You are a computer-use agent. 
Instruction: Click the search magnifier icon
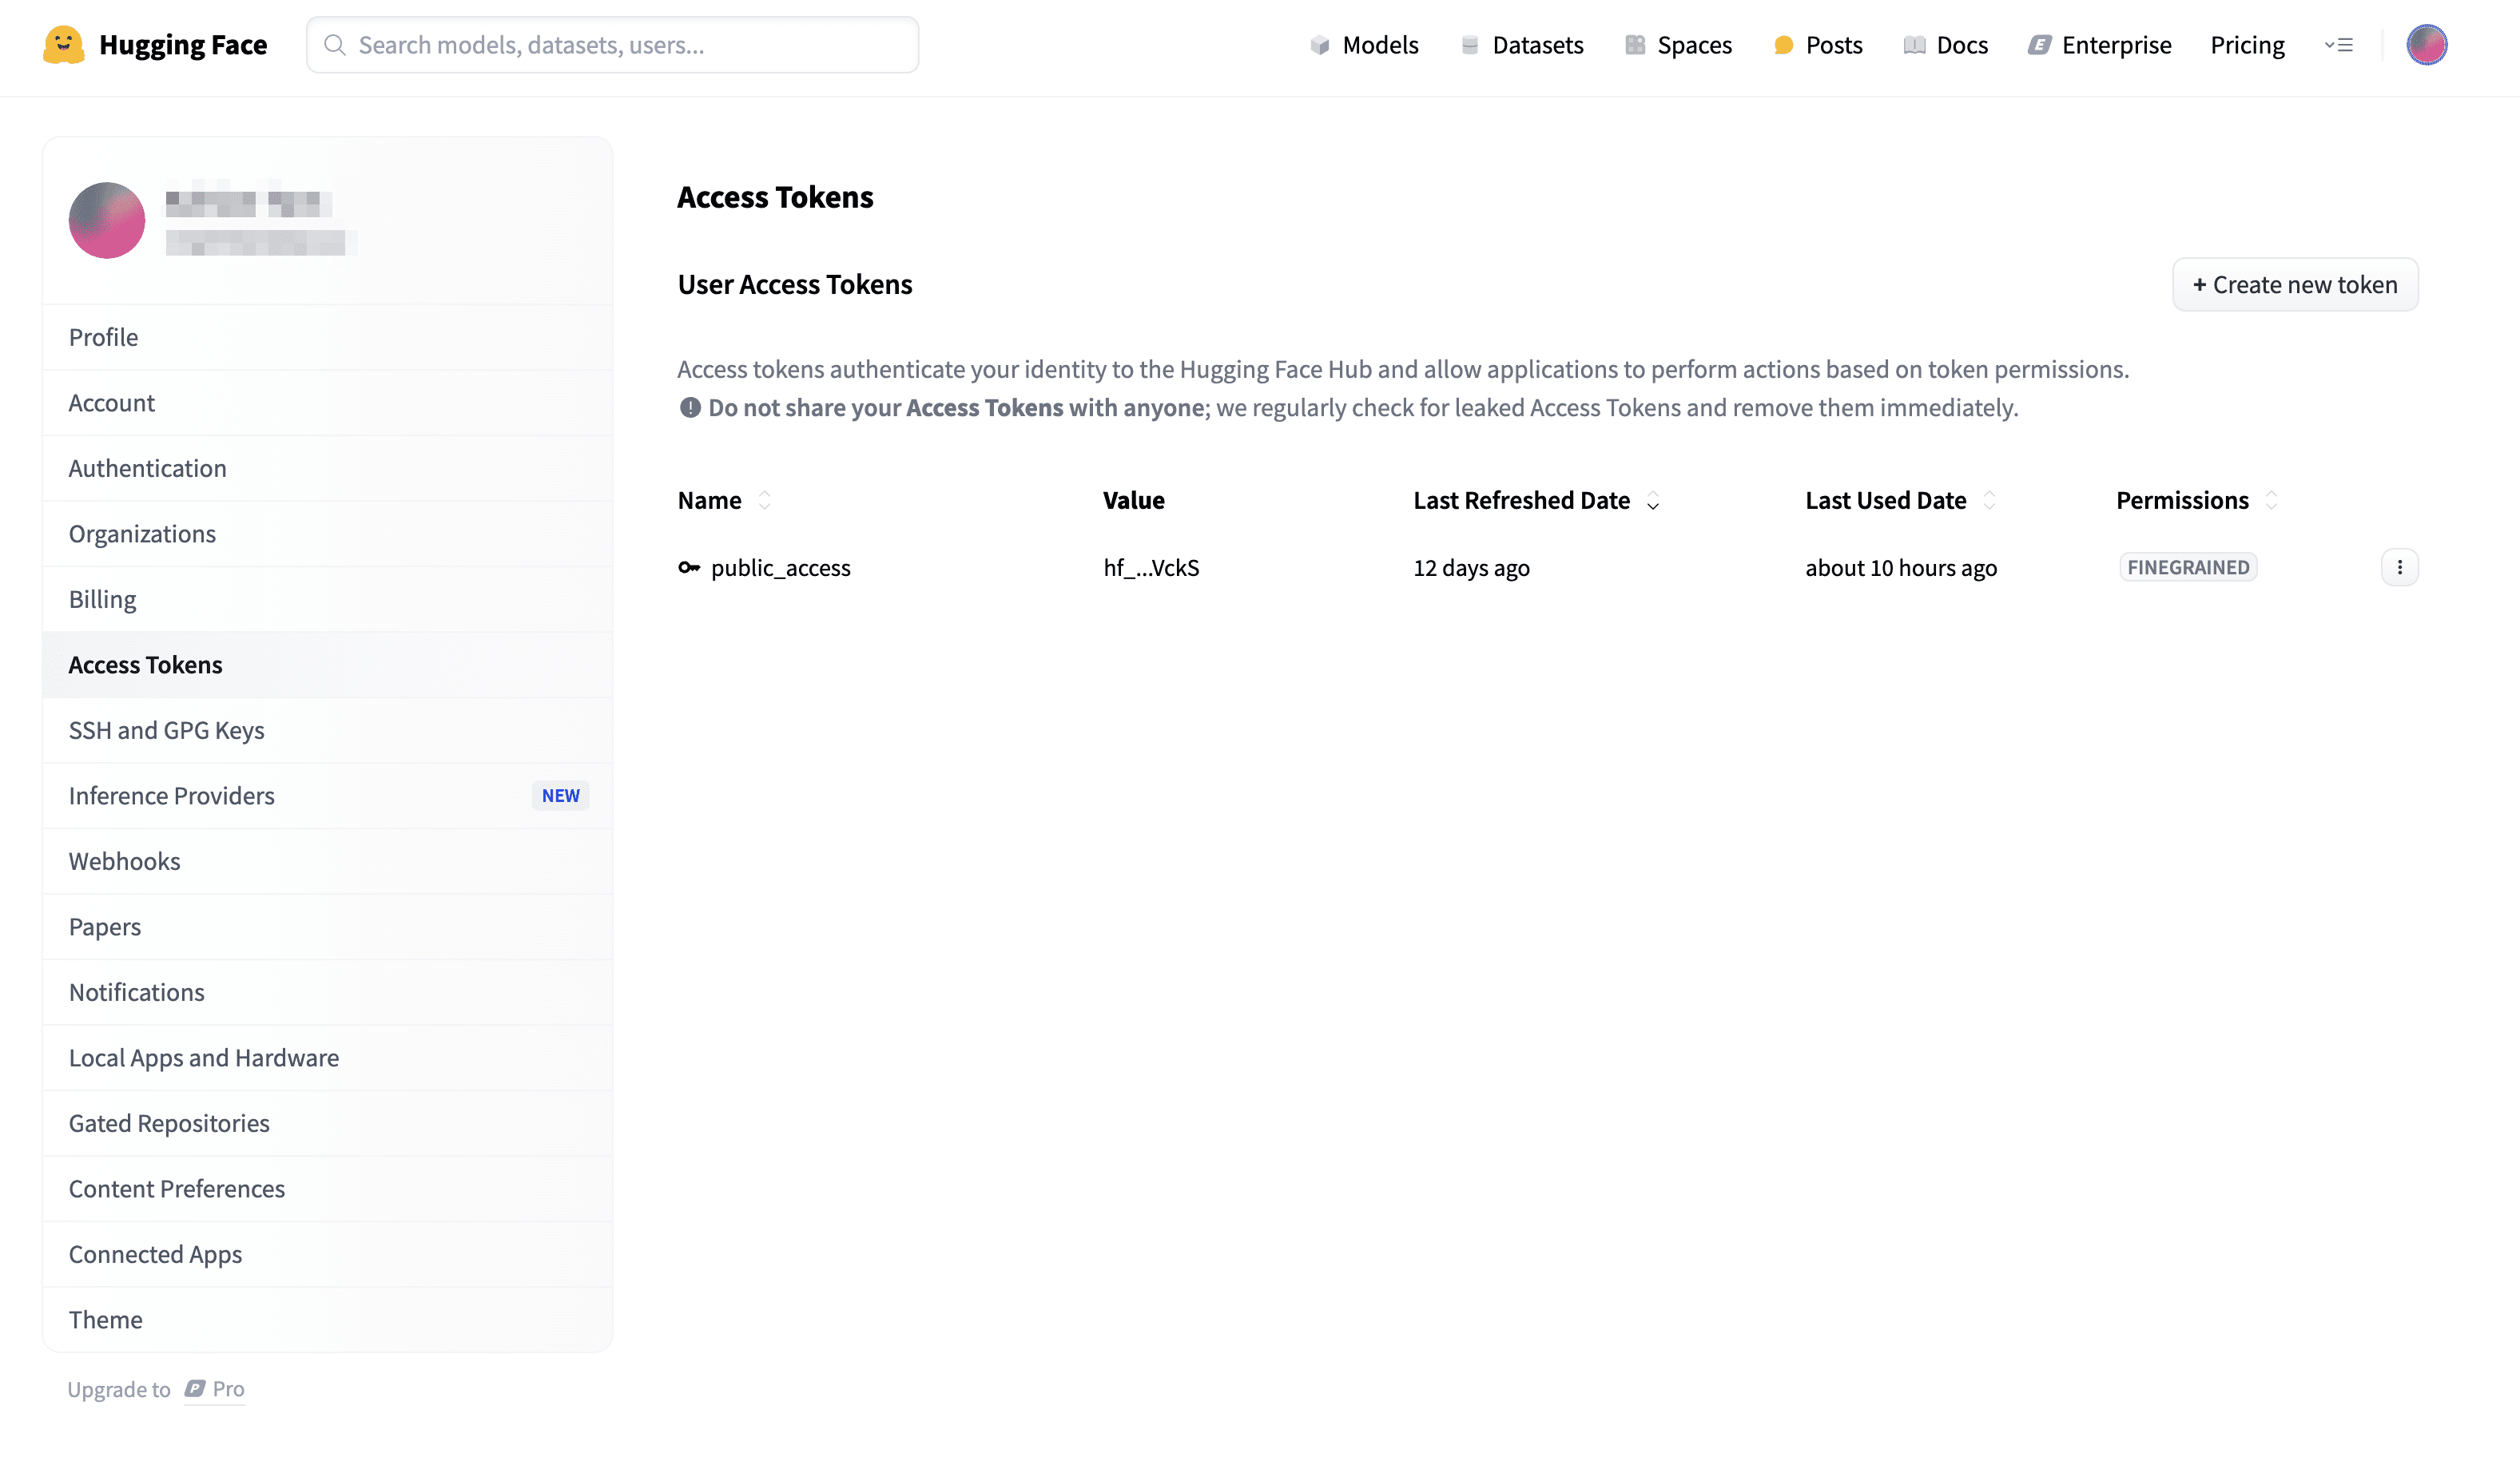coord(335,45)
